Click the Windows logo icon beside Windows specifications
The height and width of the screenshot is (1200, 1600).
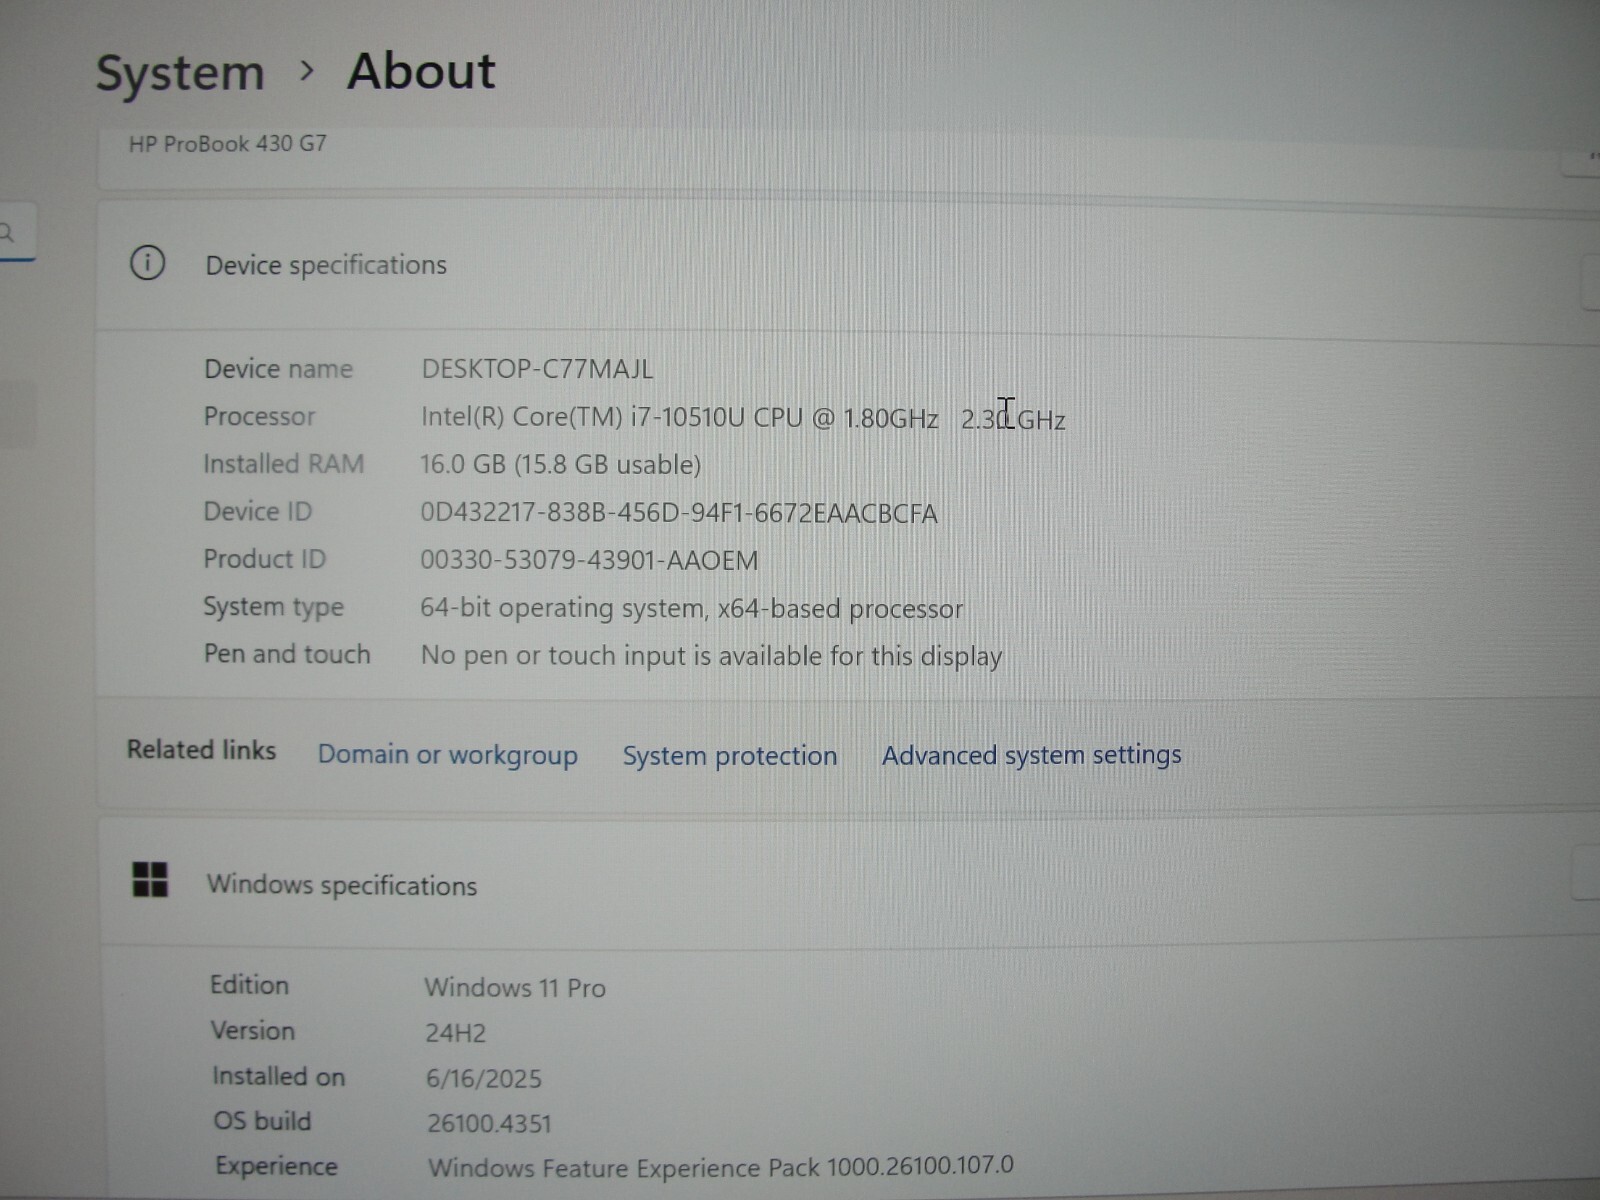point(150,880)
